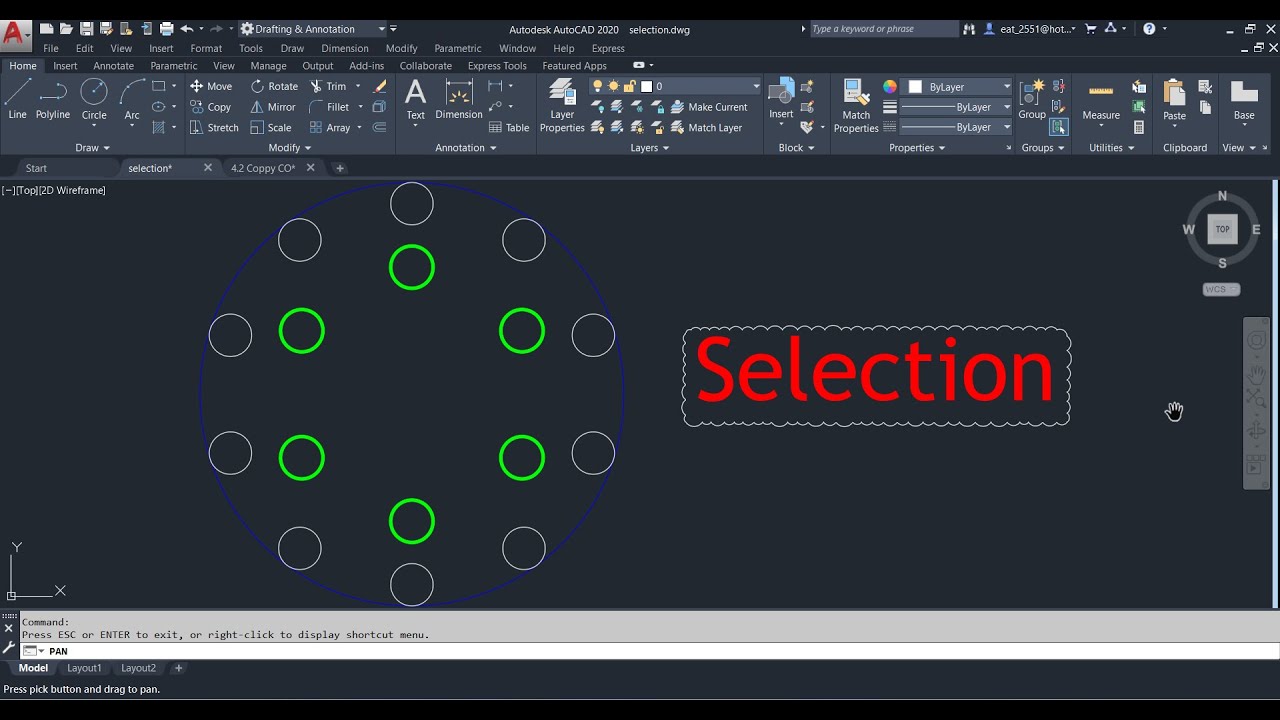Open the linetype ByLayer dropdown
This screenshot has height=720, width=1280.
[957, 127]
